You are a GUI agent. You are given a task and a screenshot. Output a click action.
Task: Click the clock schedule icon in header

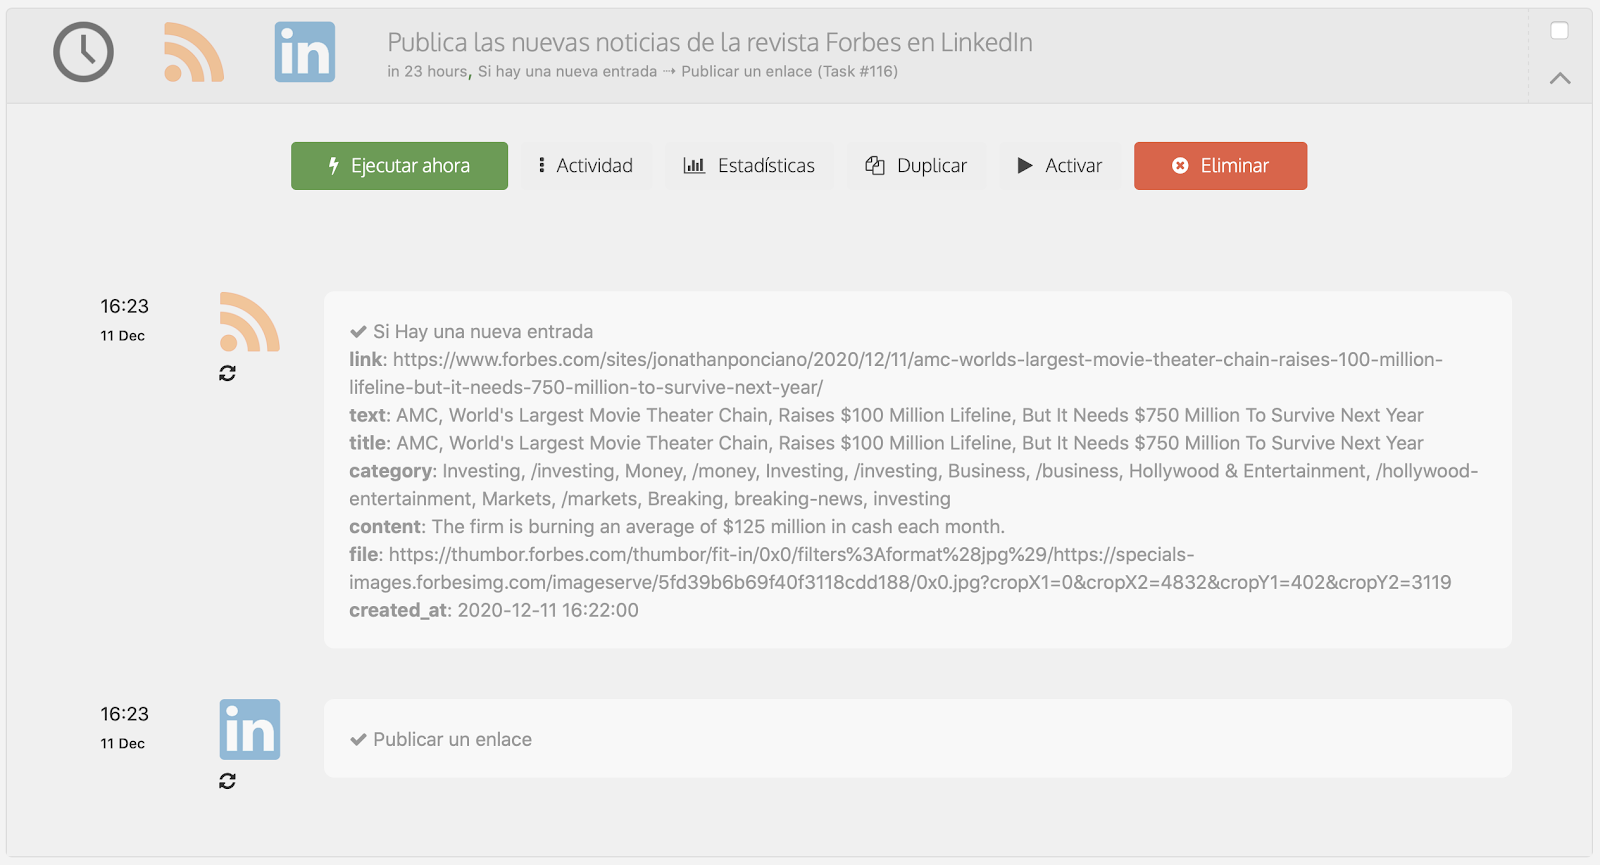pos(83,52)
